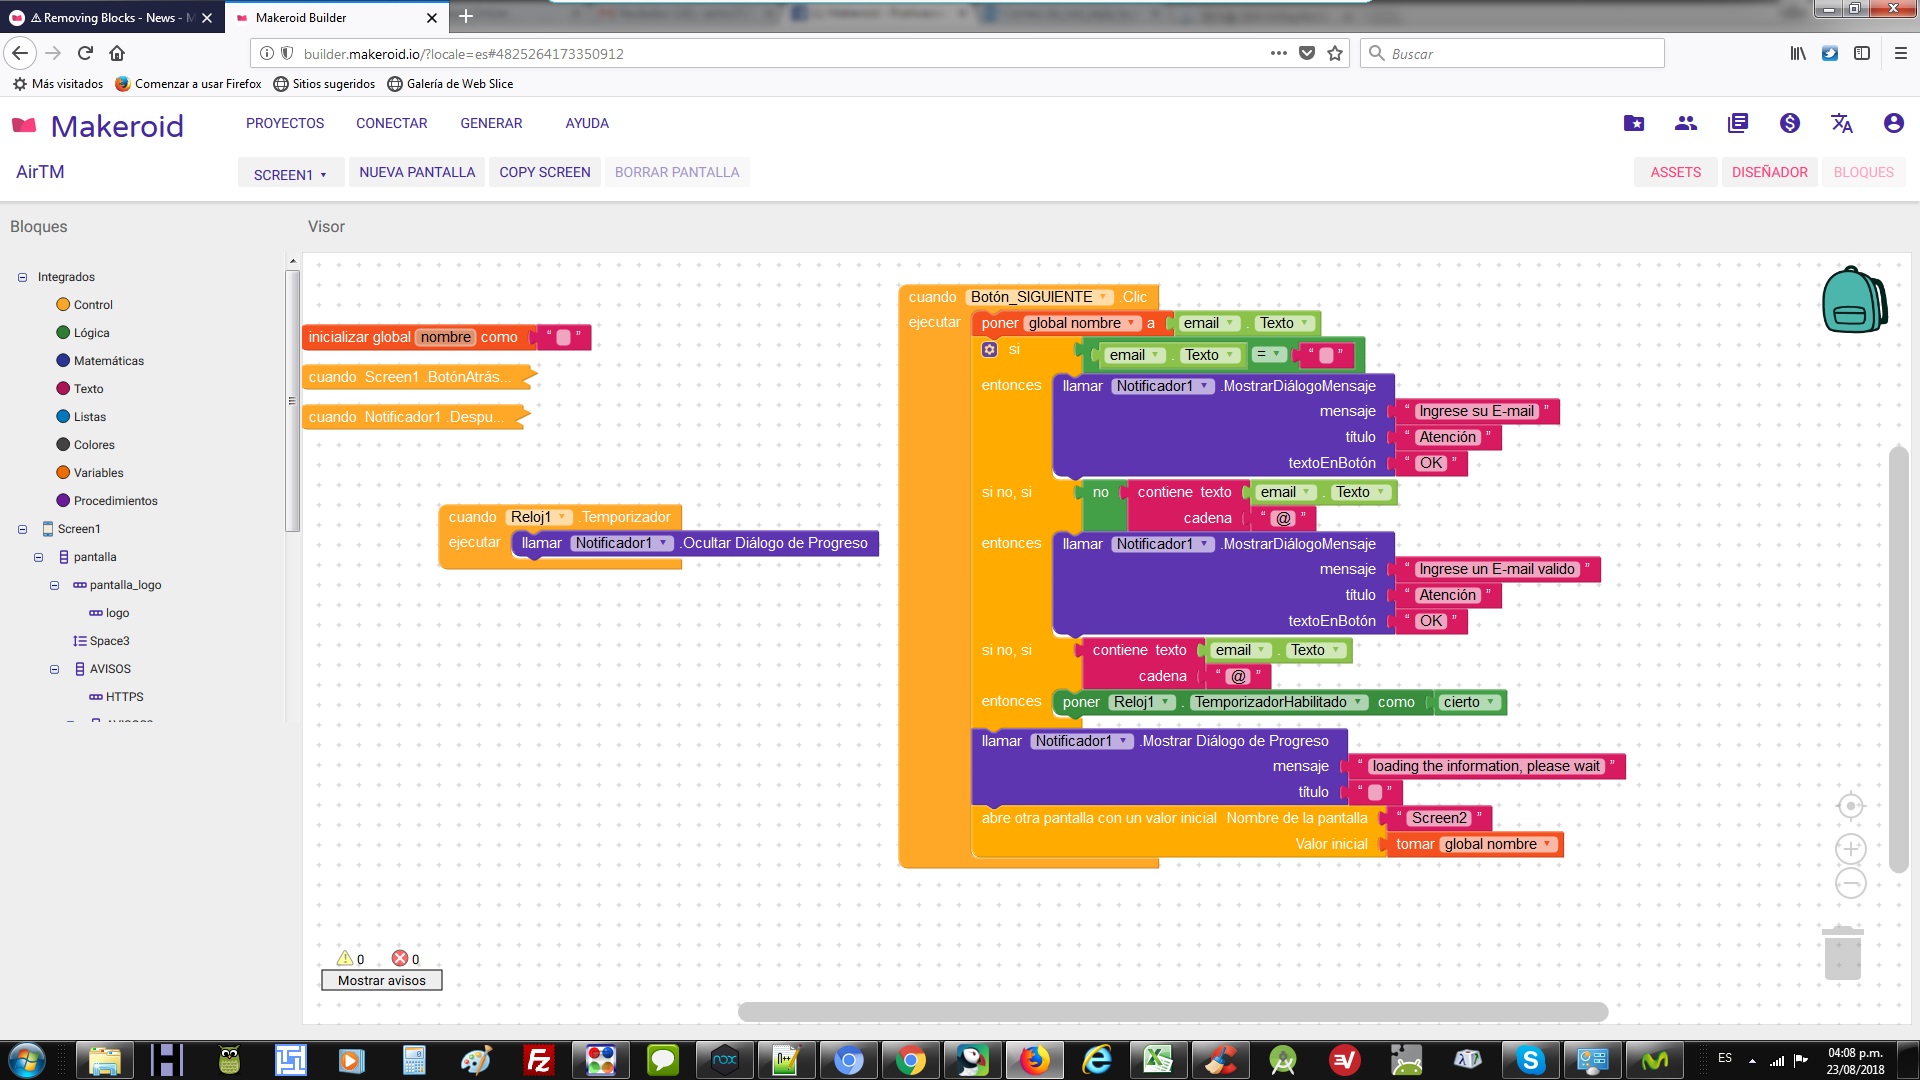Viewport: 1920px width, 1080px height.
Task: Open the translate language icon
Action: point(1841,123)
